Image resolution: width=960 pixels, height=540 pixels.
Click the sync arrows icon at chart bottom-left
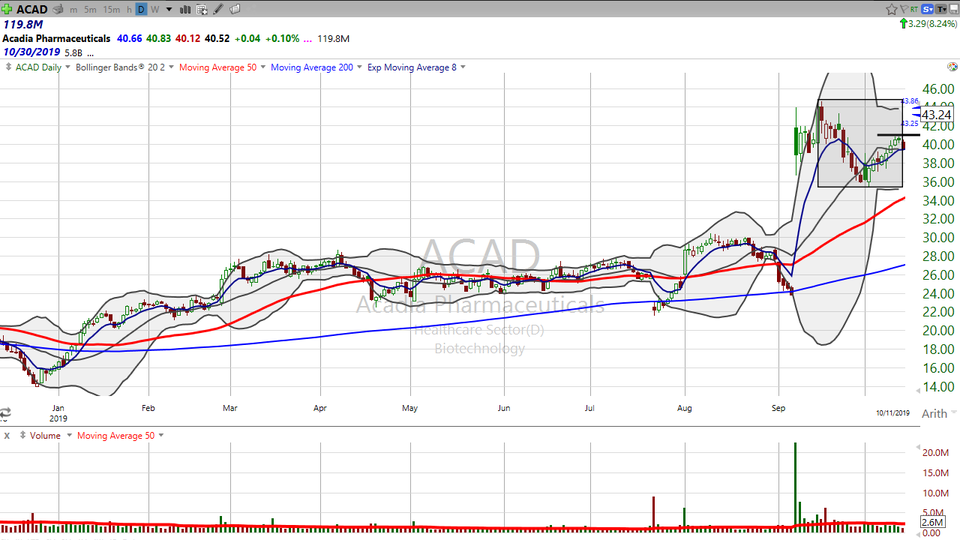(5, 414)
